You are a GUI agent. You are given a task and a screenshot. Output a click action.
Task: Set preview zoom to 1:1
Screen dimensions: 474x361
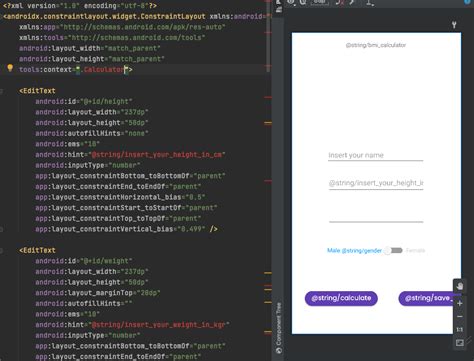pos(460,329)
